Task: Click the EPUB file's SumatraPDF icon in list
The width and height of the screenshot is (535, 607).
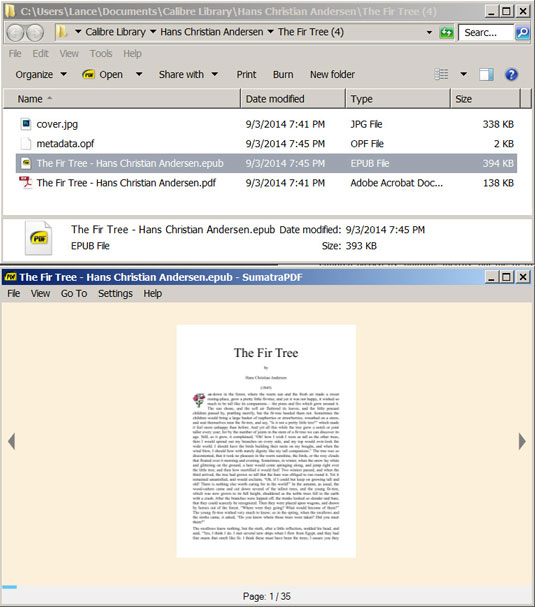Action: 26,163
